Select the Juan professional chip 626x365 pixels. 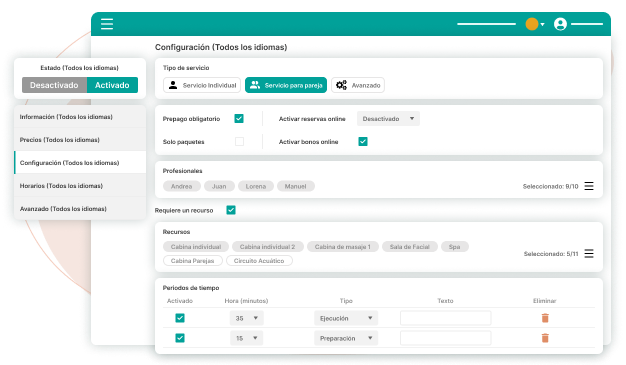[x=219, y=186]
